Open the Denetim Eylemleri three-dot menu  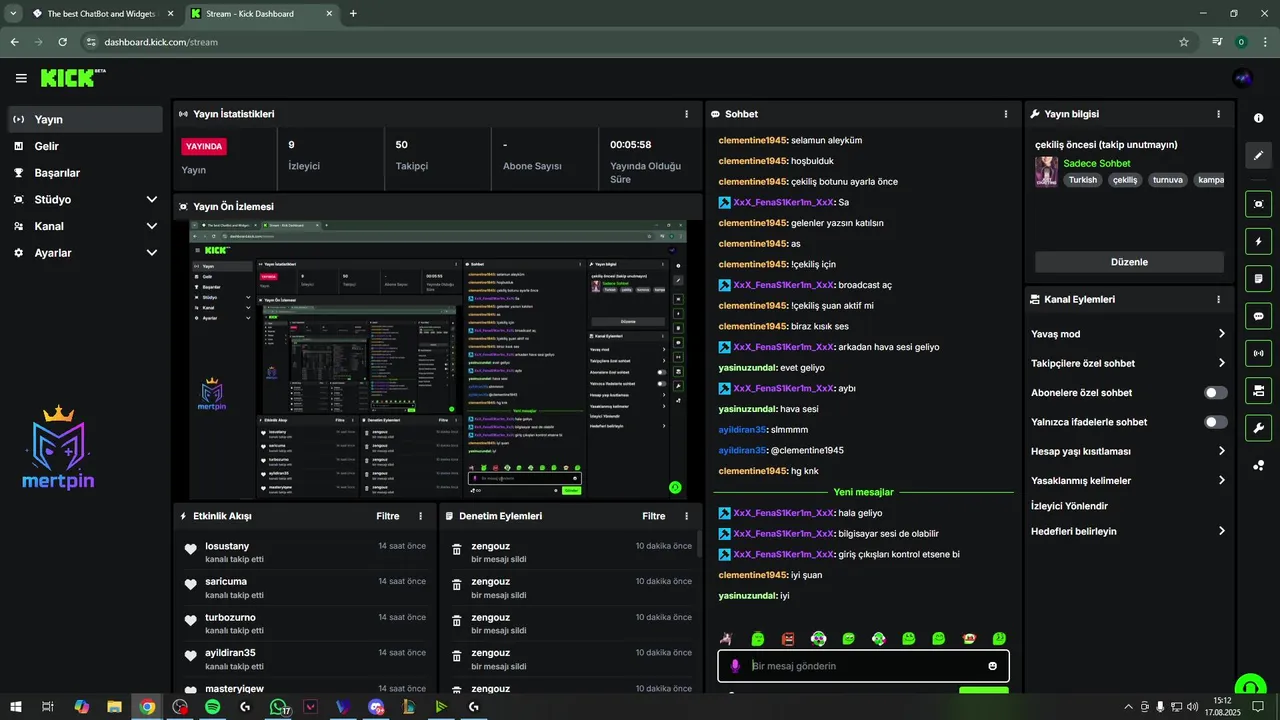(x=686, y=516)
